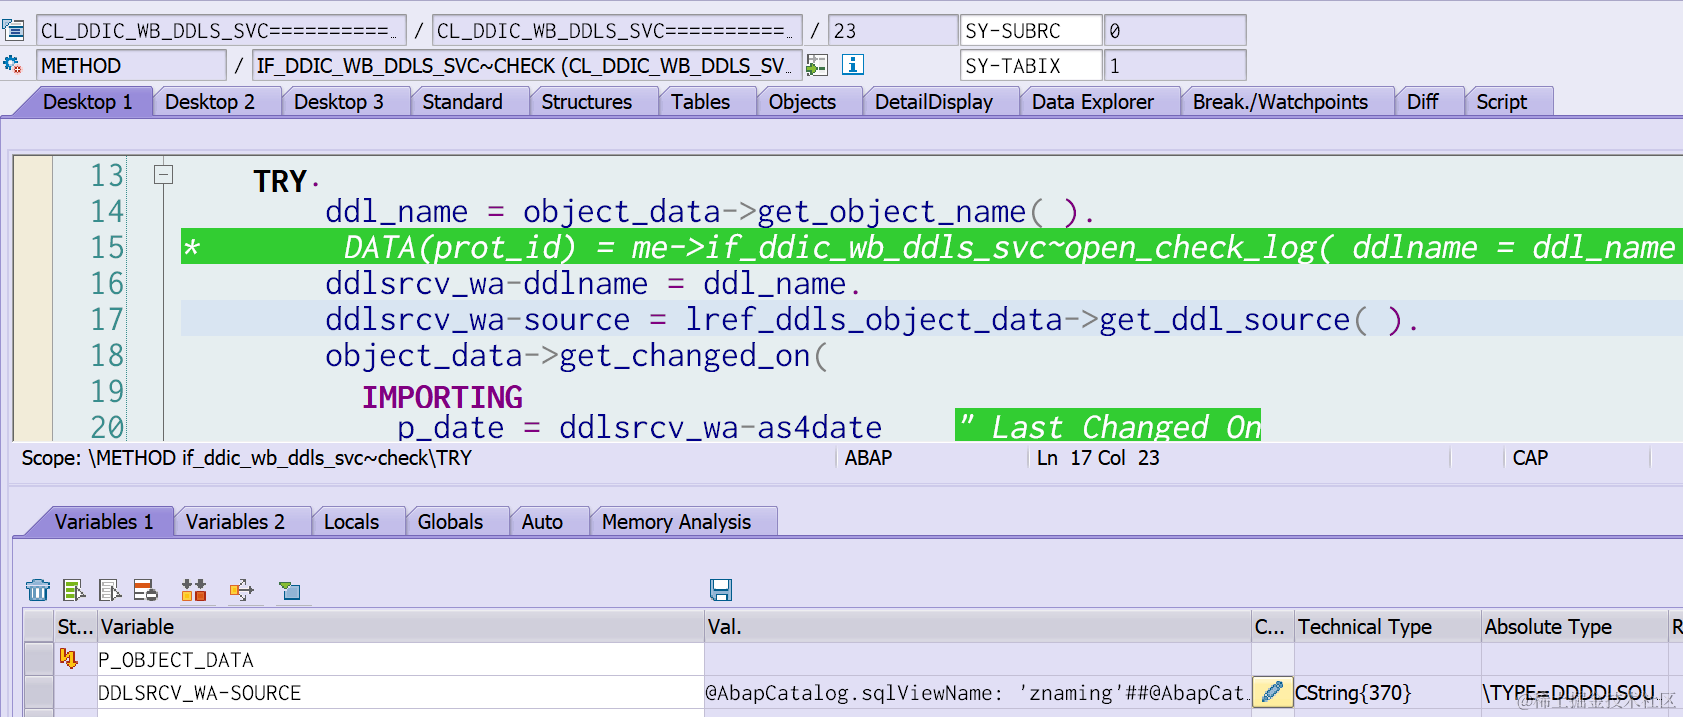Click the Ln 17 Col 23 status entry
This screenshot has width=1683, height=717.
coord(1098,458)
